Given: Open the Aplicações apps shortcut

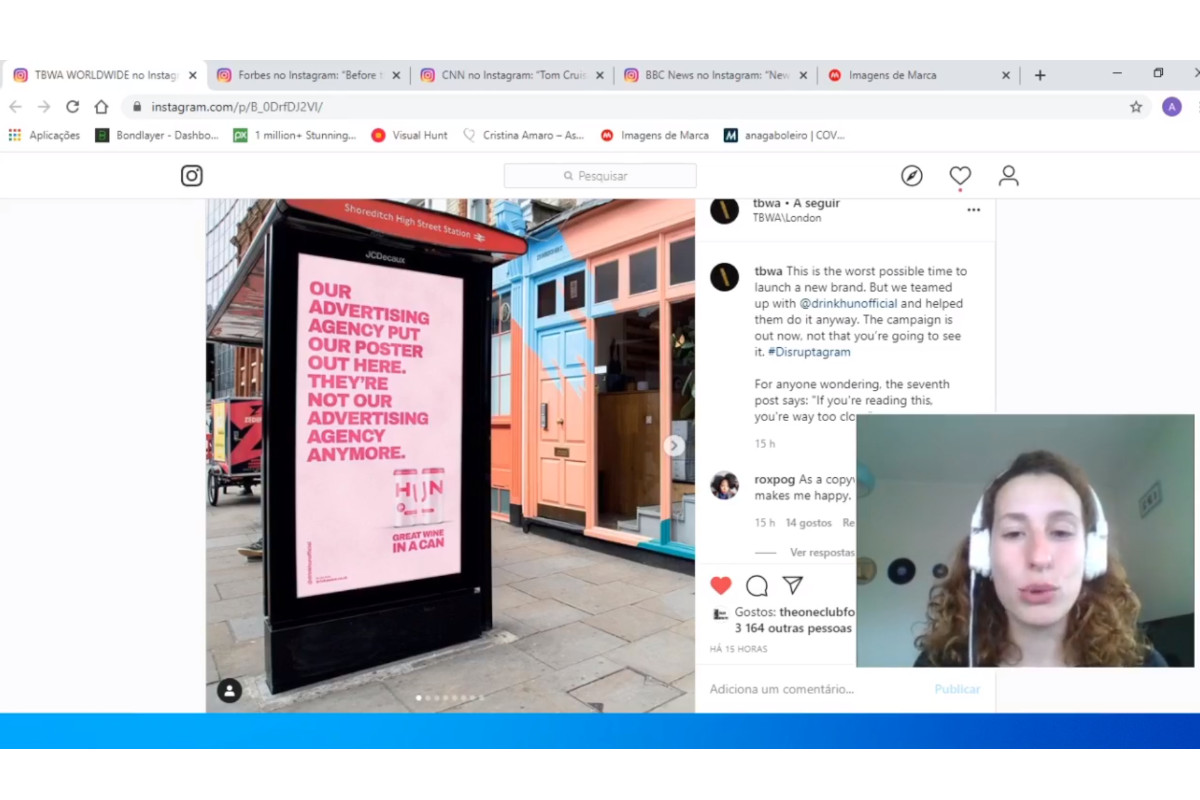Looking at the screenshot, I should [44, 135].
